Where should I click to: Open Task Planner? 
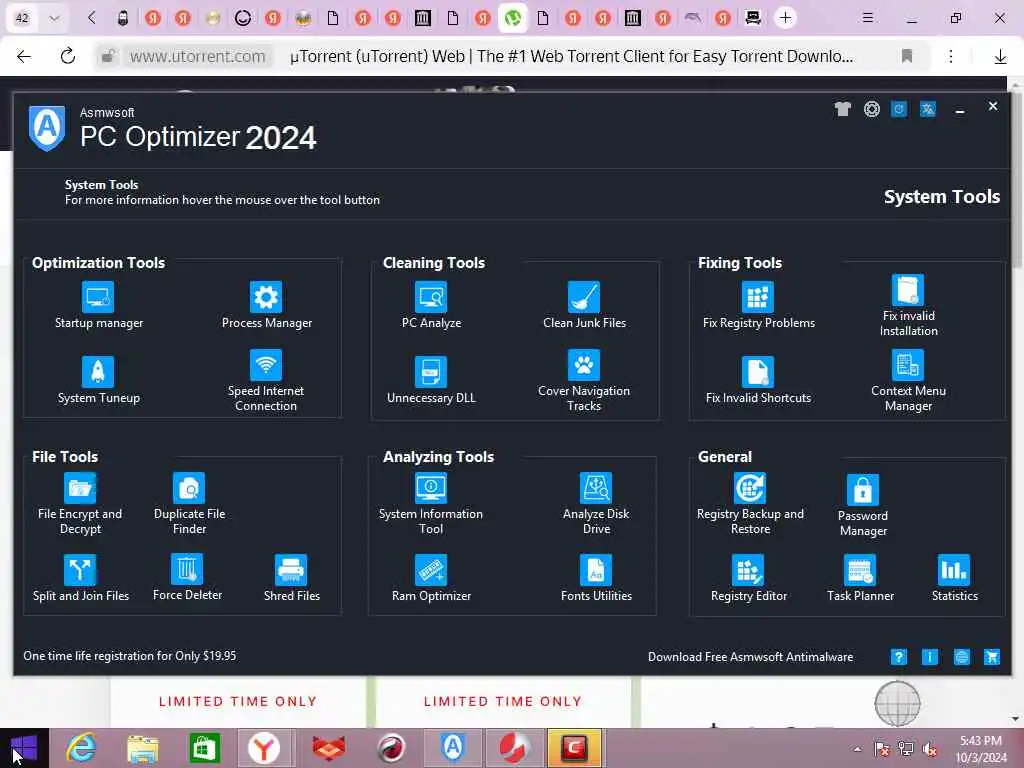point(860,578)
